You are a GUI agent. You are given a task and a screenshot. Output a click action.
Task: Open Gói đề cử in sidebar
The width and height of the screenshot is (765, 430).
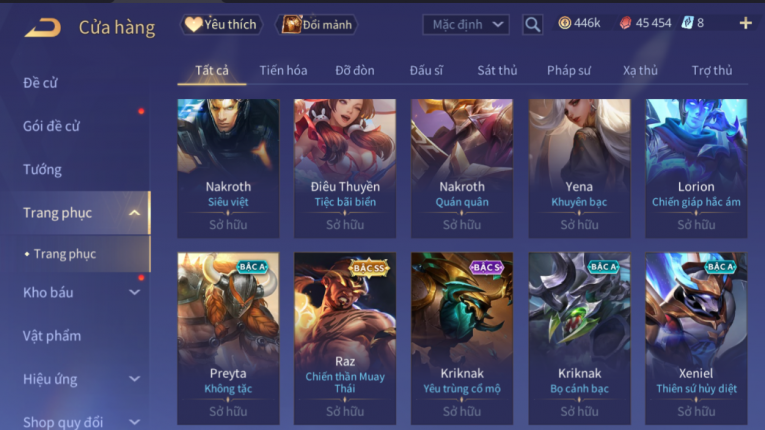coord(51,126)
